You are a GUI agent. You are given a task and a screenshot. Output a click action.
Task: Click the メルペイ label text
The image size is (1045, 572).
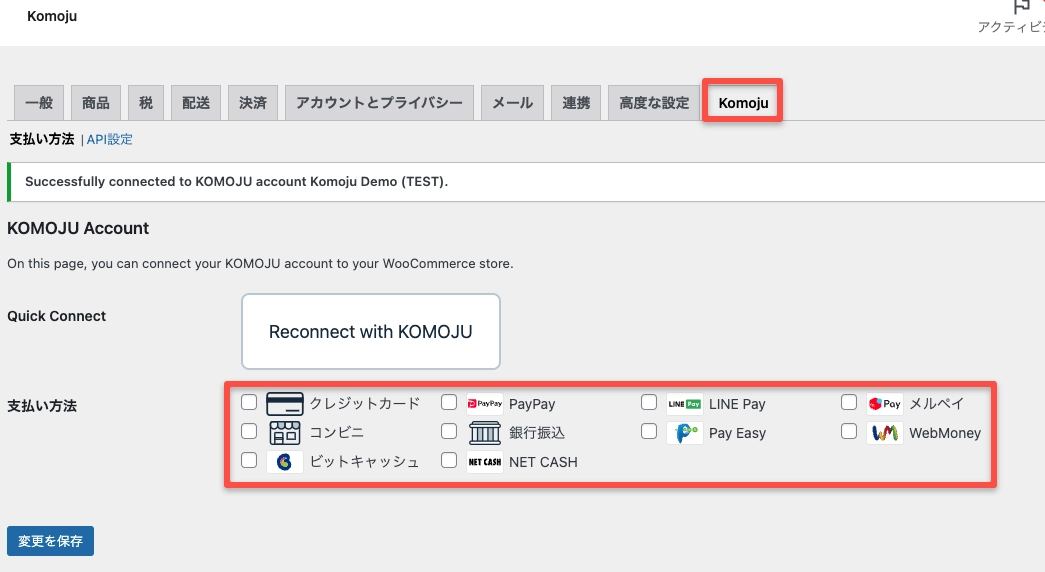pyautogui.click(x=936, y=403)
